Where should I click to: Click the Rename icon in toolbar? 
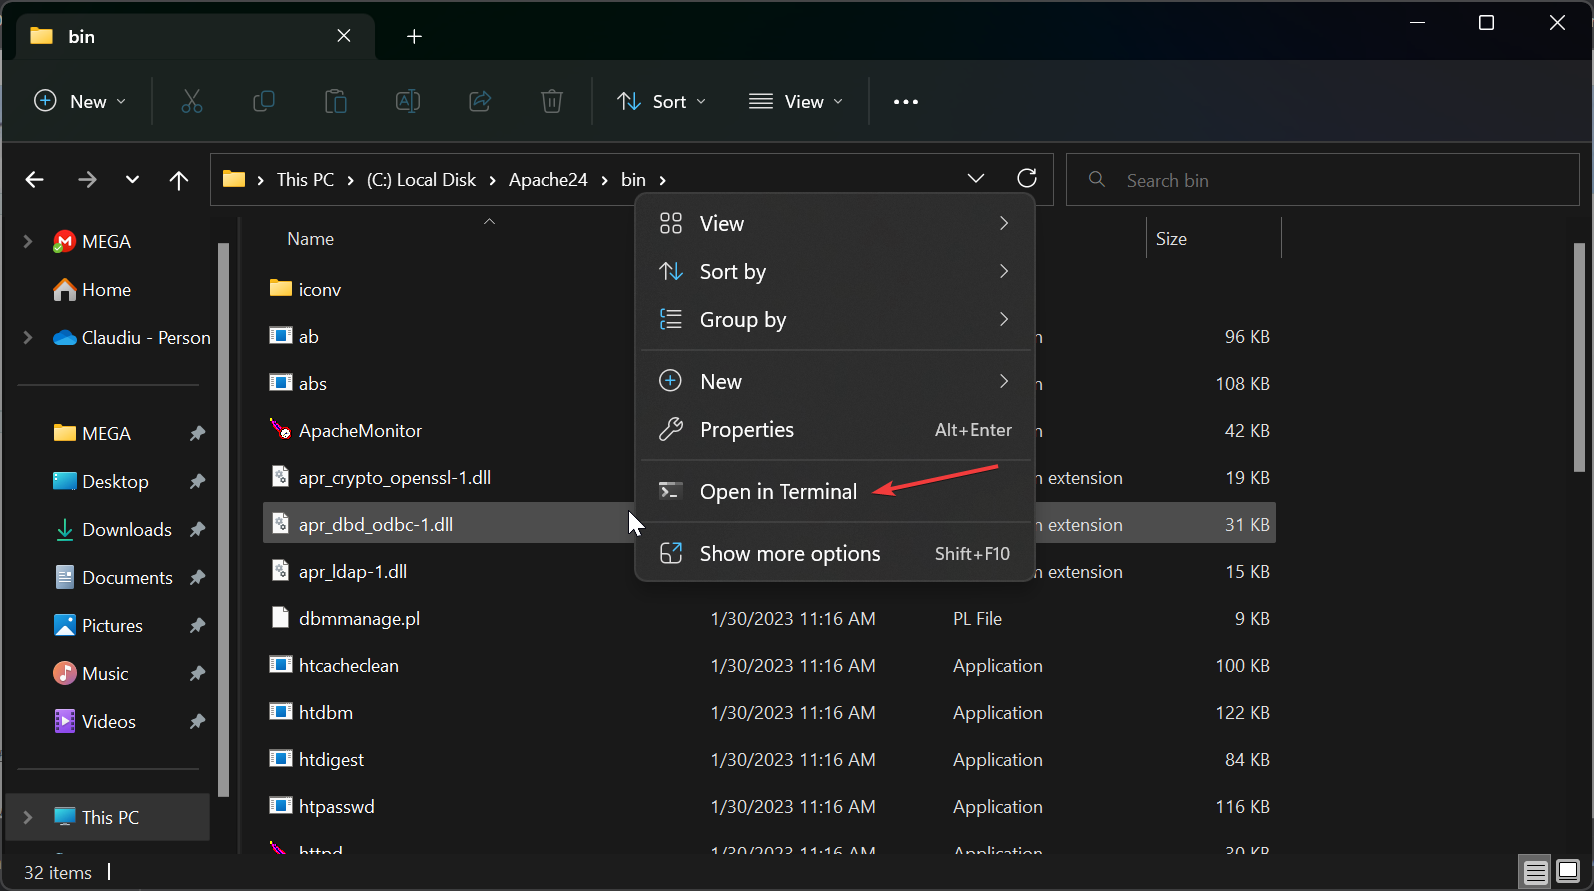pyautogui.click(x=408, y=101)
